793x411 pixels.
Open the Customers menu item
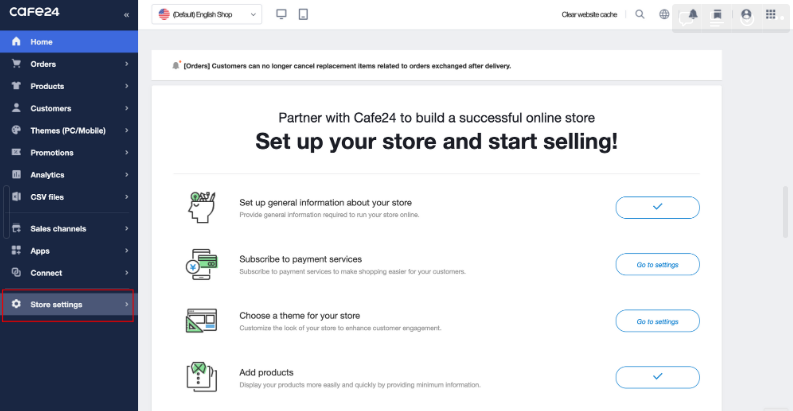tap(51, 108)
